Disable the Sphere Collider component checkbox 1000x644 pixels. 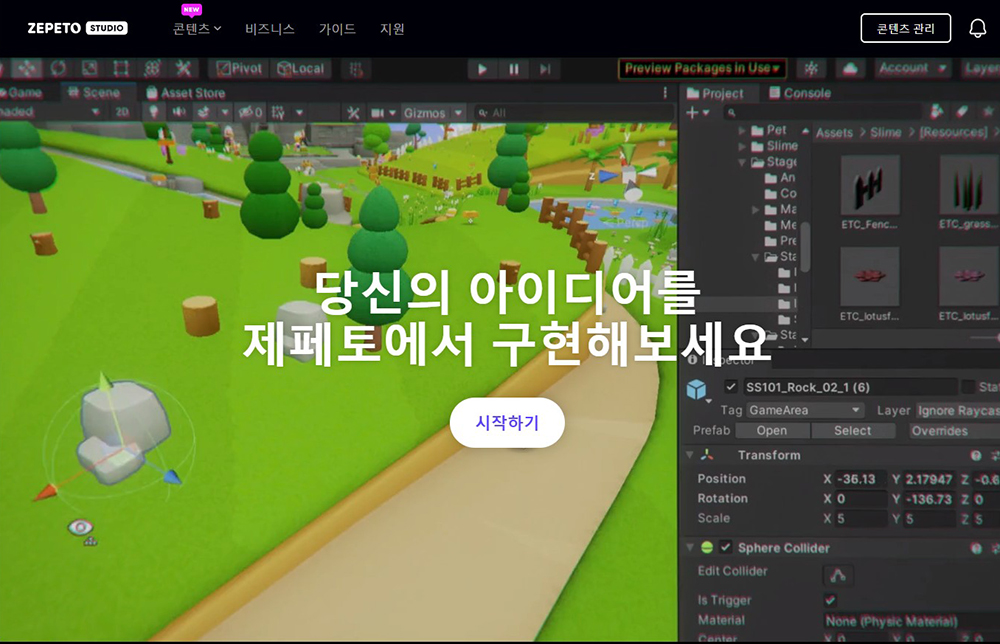[726, 548]
